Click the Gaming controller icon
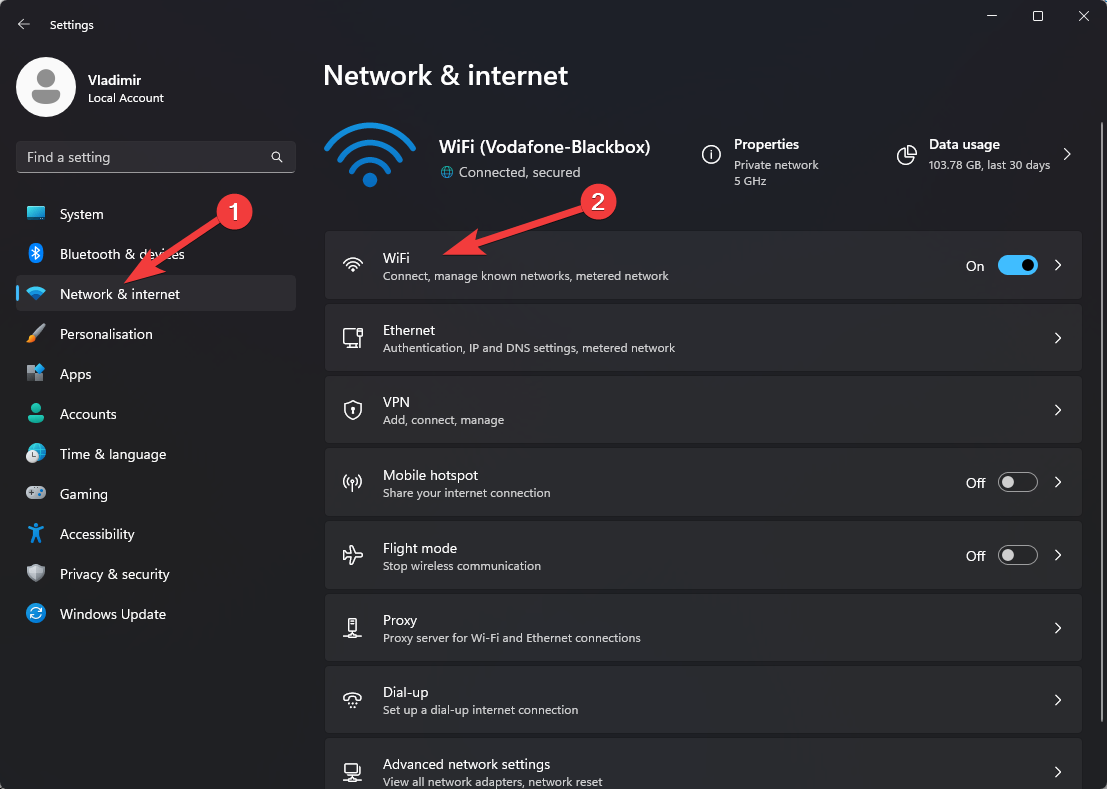The image size is (1107, 789). click(x=36, y=494)
